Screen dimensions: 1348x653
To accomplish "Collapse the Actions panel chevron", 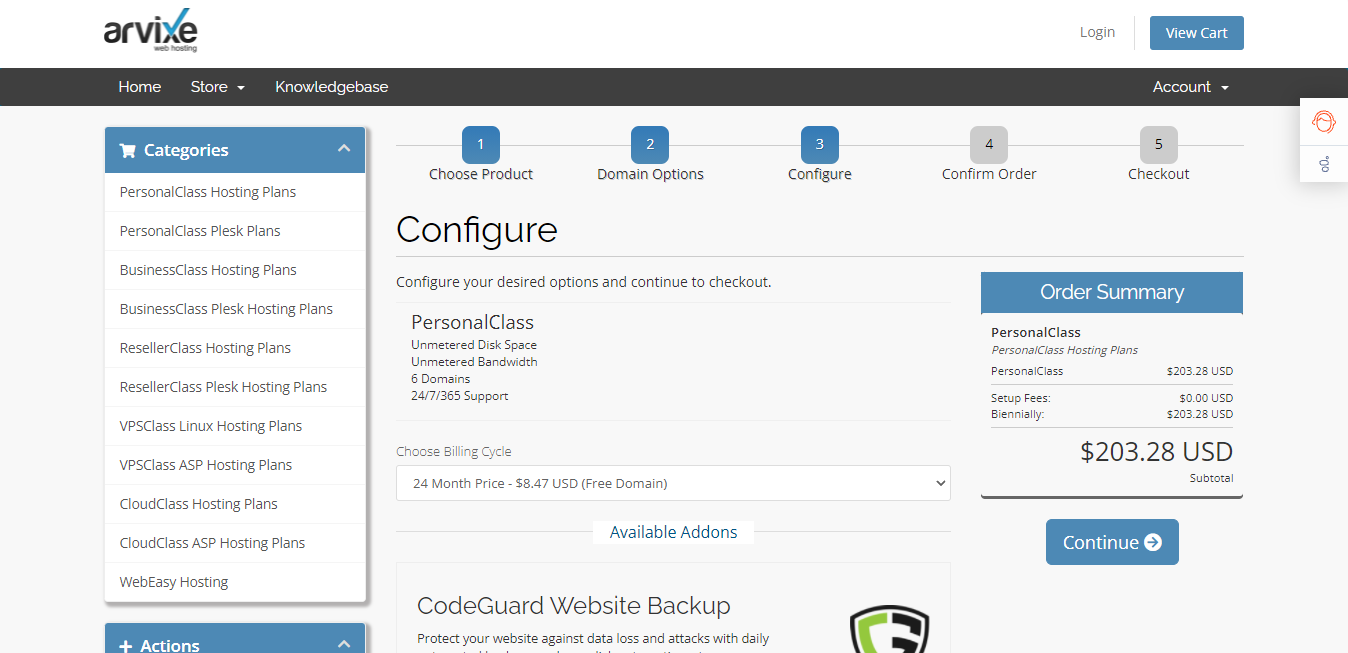I will (x=344, y=645).
